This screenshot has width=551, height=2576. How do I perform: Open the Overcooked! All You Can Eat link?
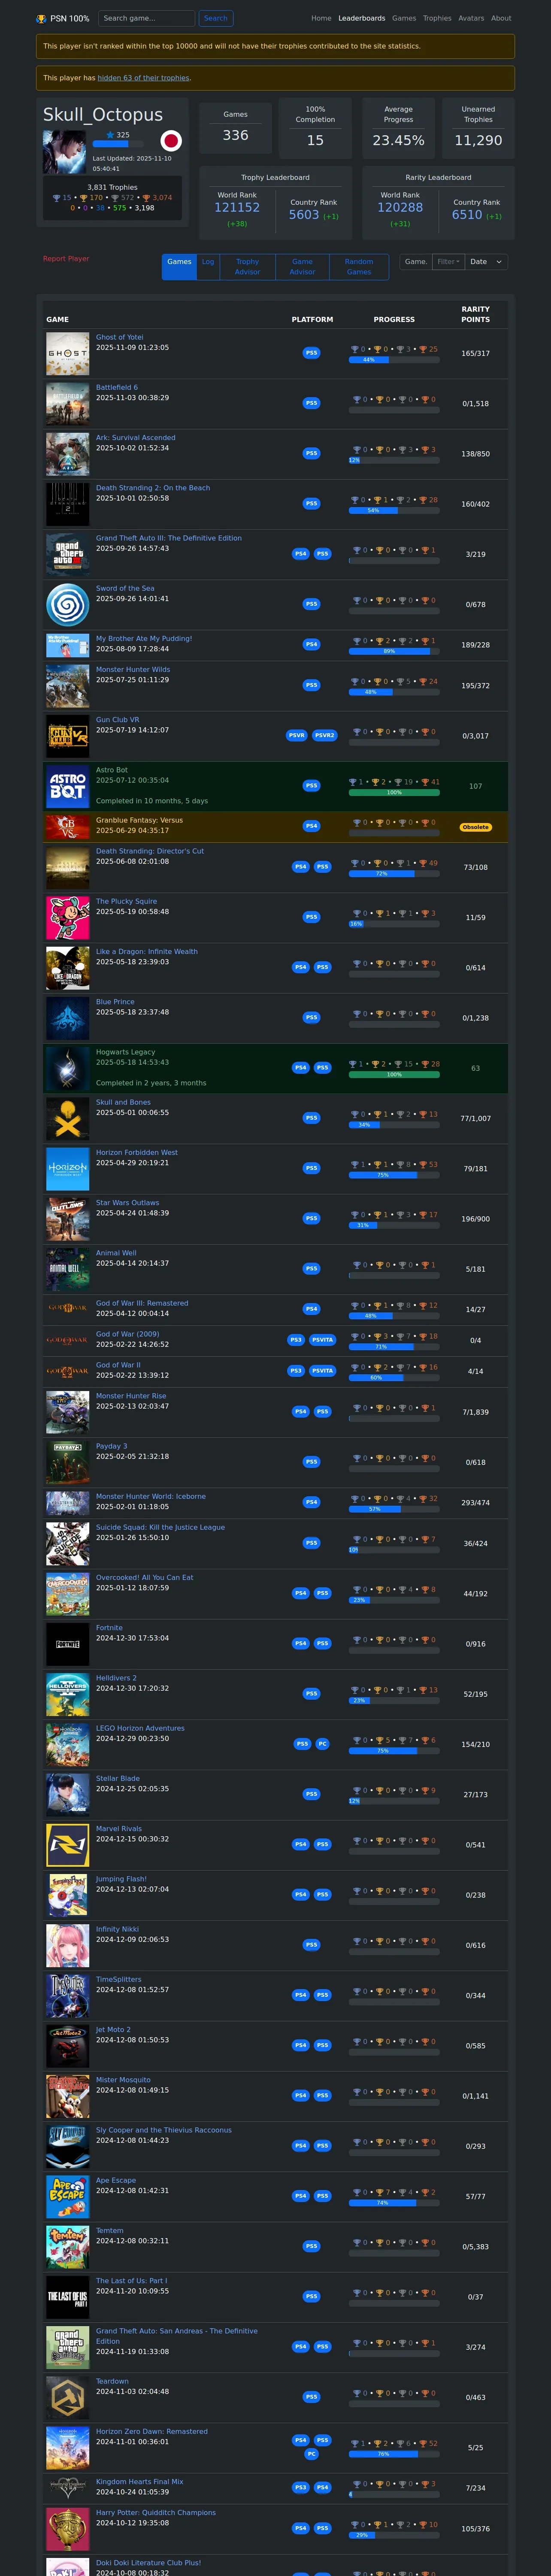(x=145, y=1578)
